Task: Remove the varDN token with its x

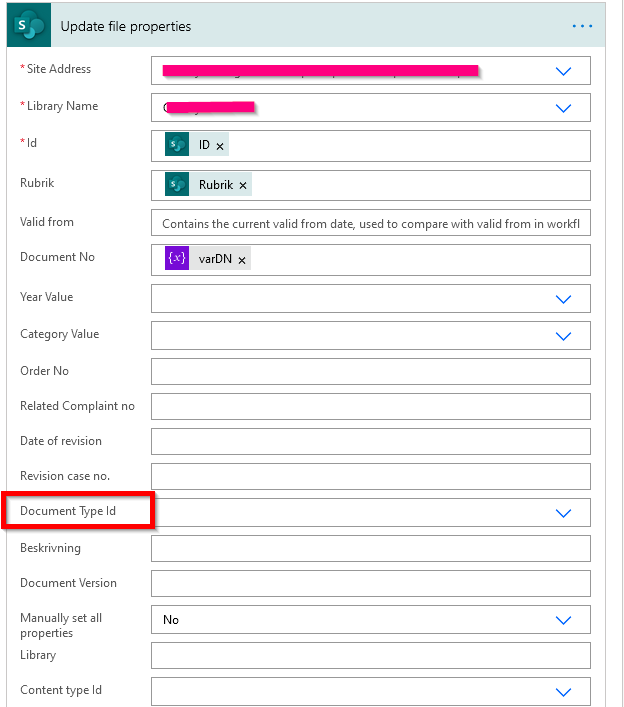Action: point(242,260)
